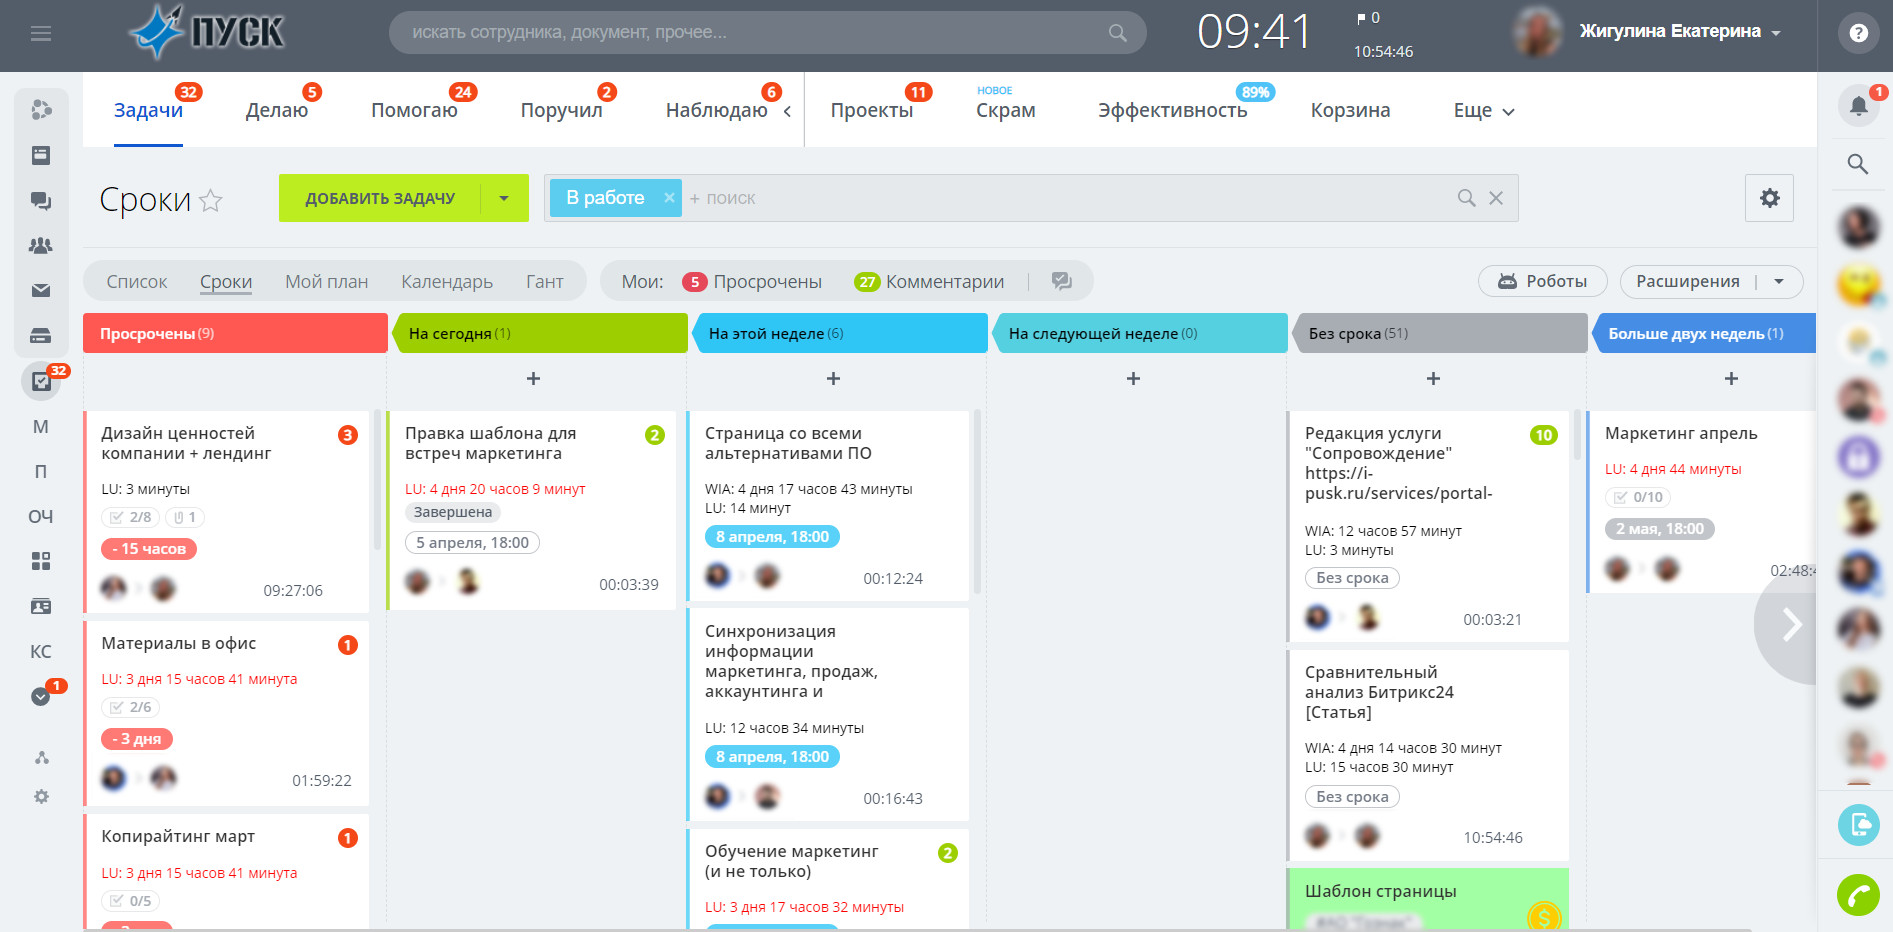Screen dimensions: 1893x932
Task: Switch to the Гант view
Action: click(545, 282)
